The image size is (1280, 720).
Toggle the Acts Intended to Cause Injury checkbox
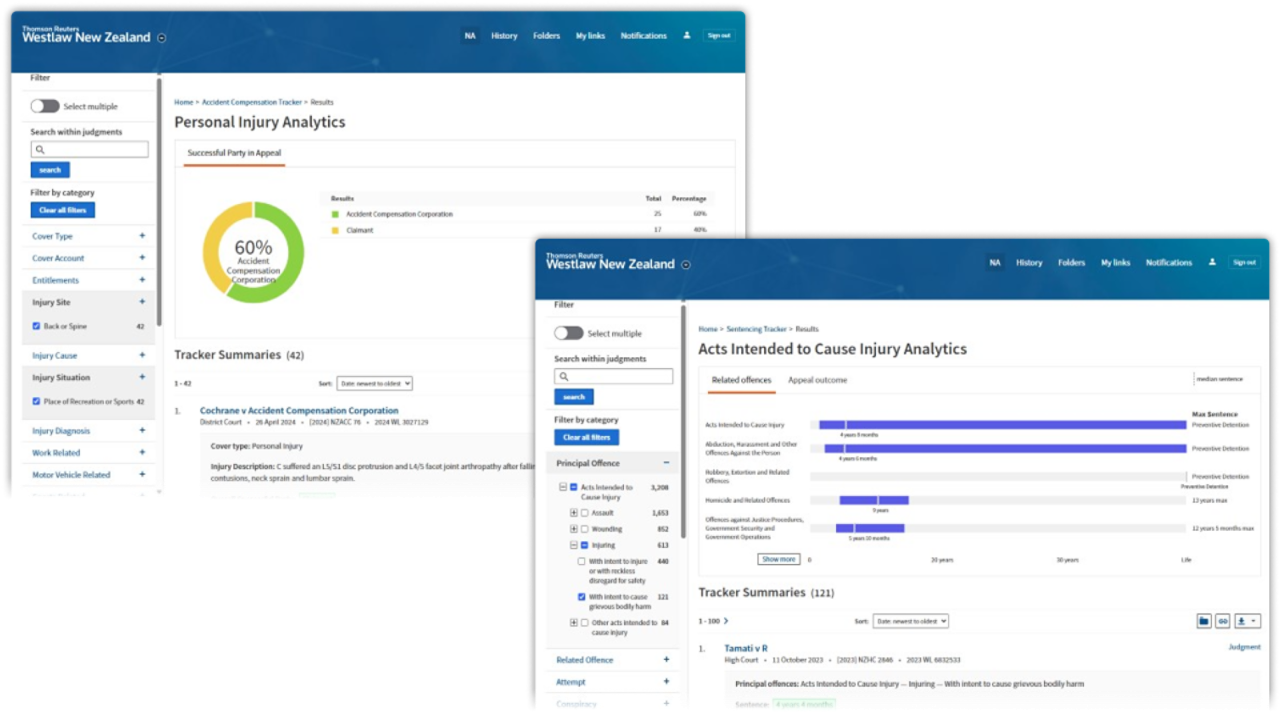(573, 488)
